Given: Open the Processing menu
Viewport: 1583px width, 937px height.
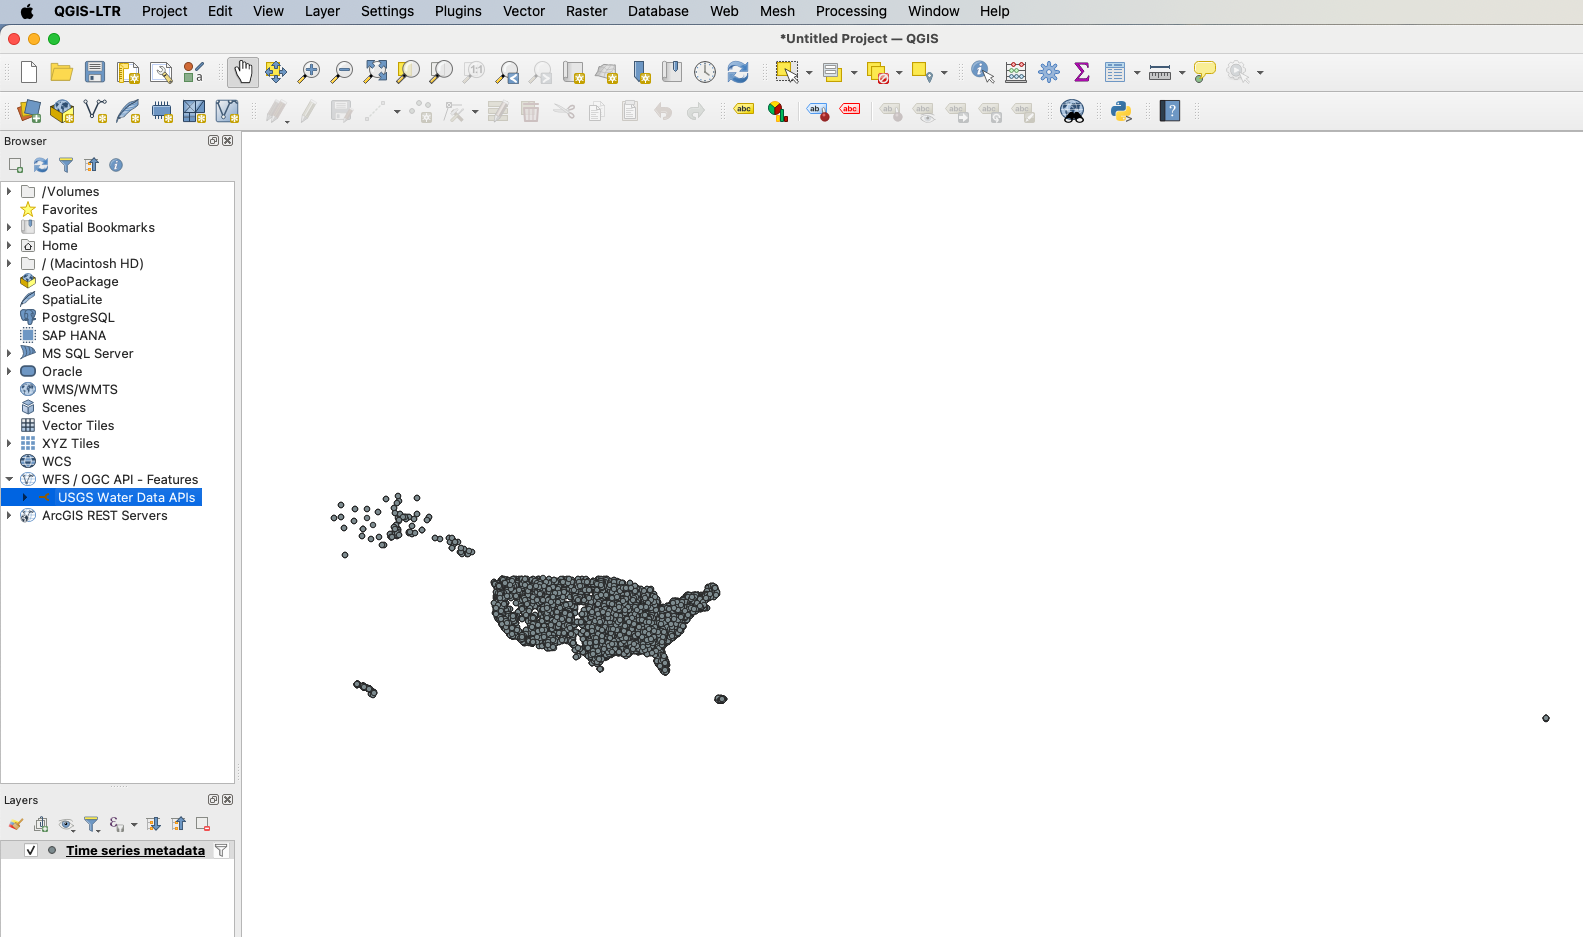Looking at the screenshot, I should (x=851, y=11).
